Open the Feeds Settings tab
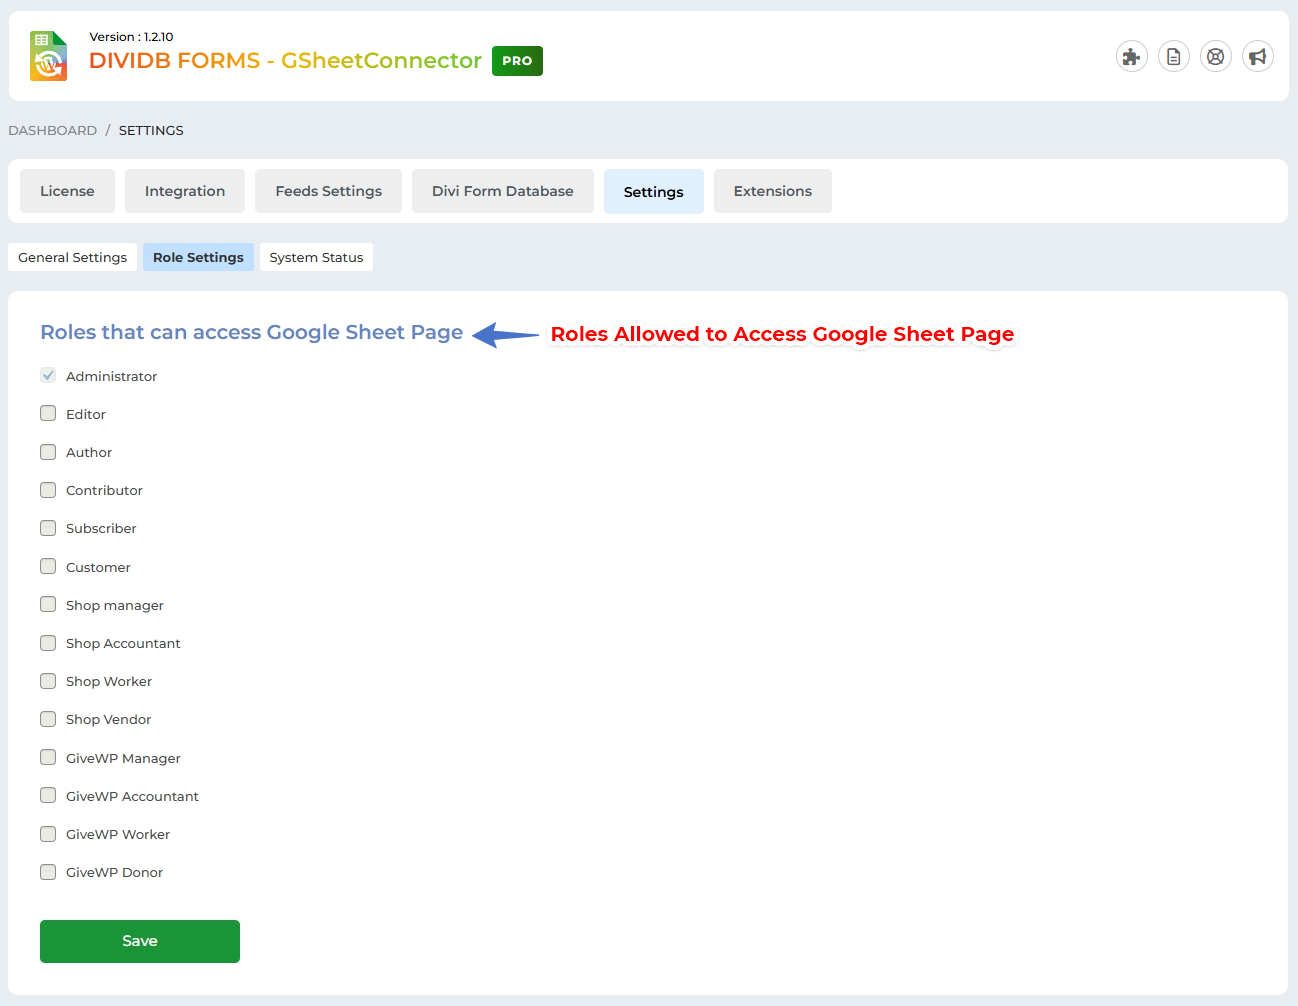Image resolution: width=1298 pixels, height=1006 pixels. pyautogui.click(x=328, y=191)
